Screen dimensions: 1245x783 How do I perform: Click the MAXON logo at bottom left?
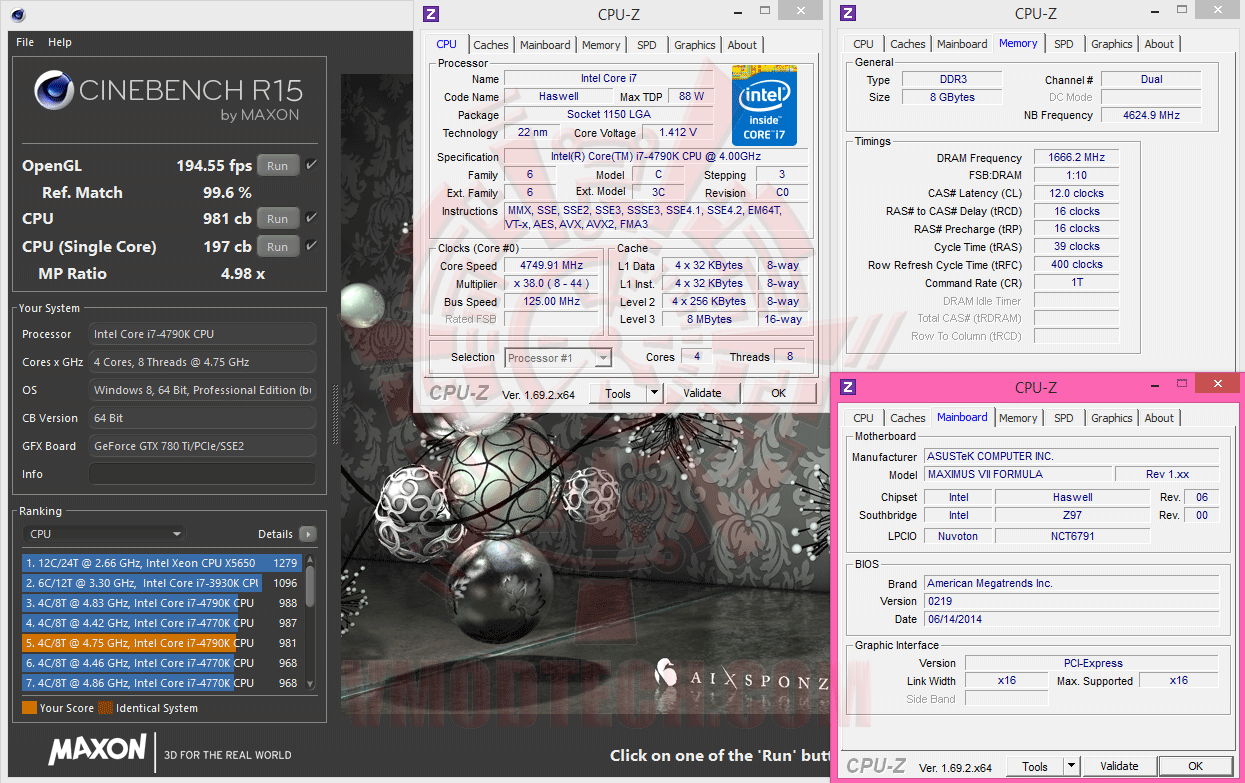[98, 749]
